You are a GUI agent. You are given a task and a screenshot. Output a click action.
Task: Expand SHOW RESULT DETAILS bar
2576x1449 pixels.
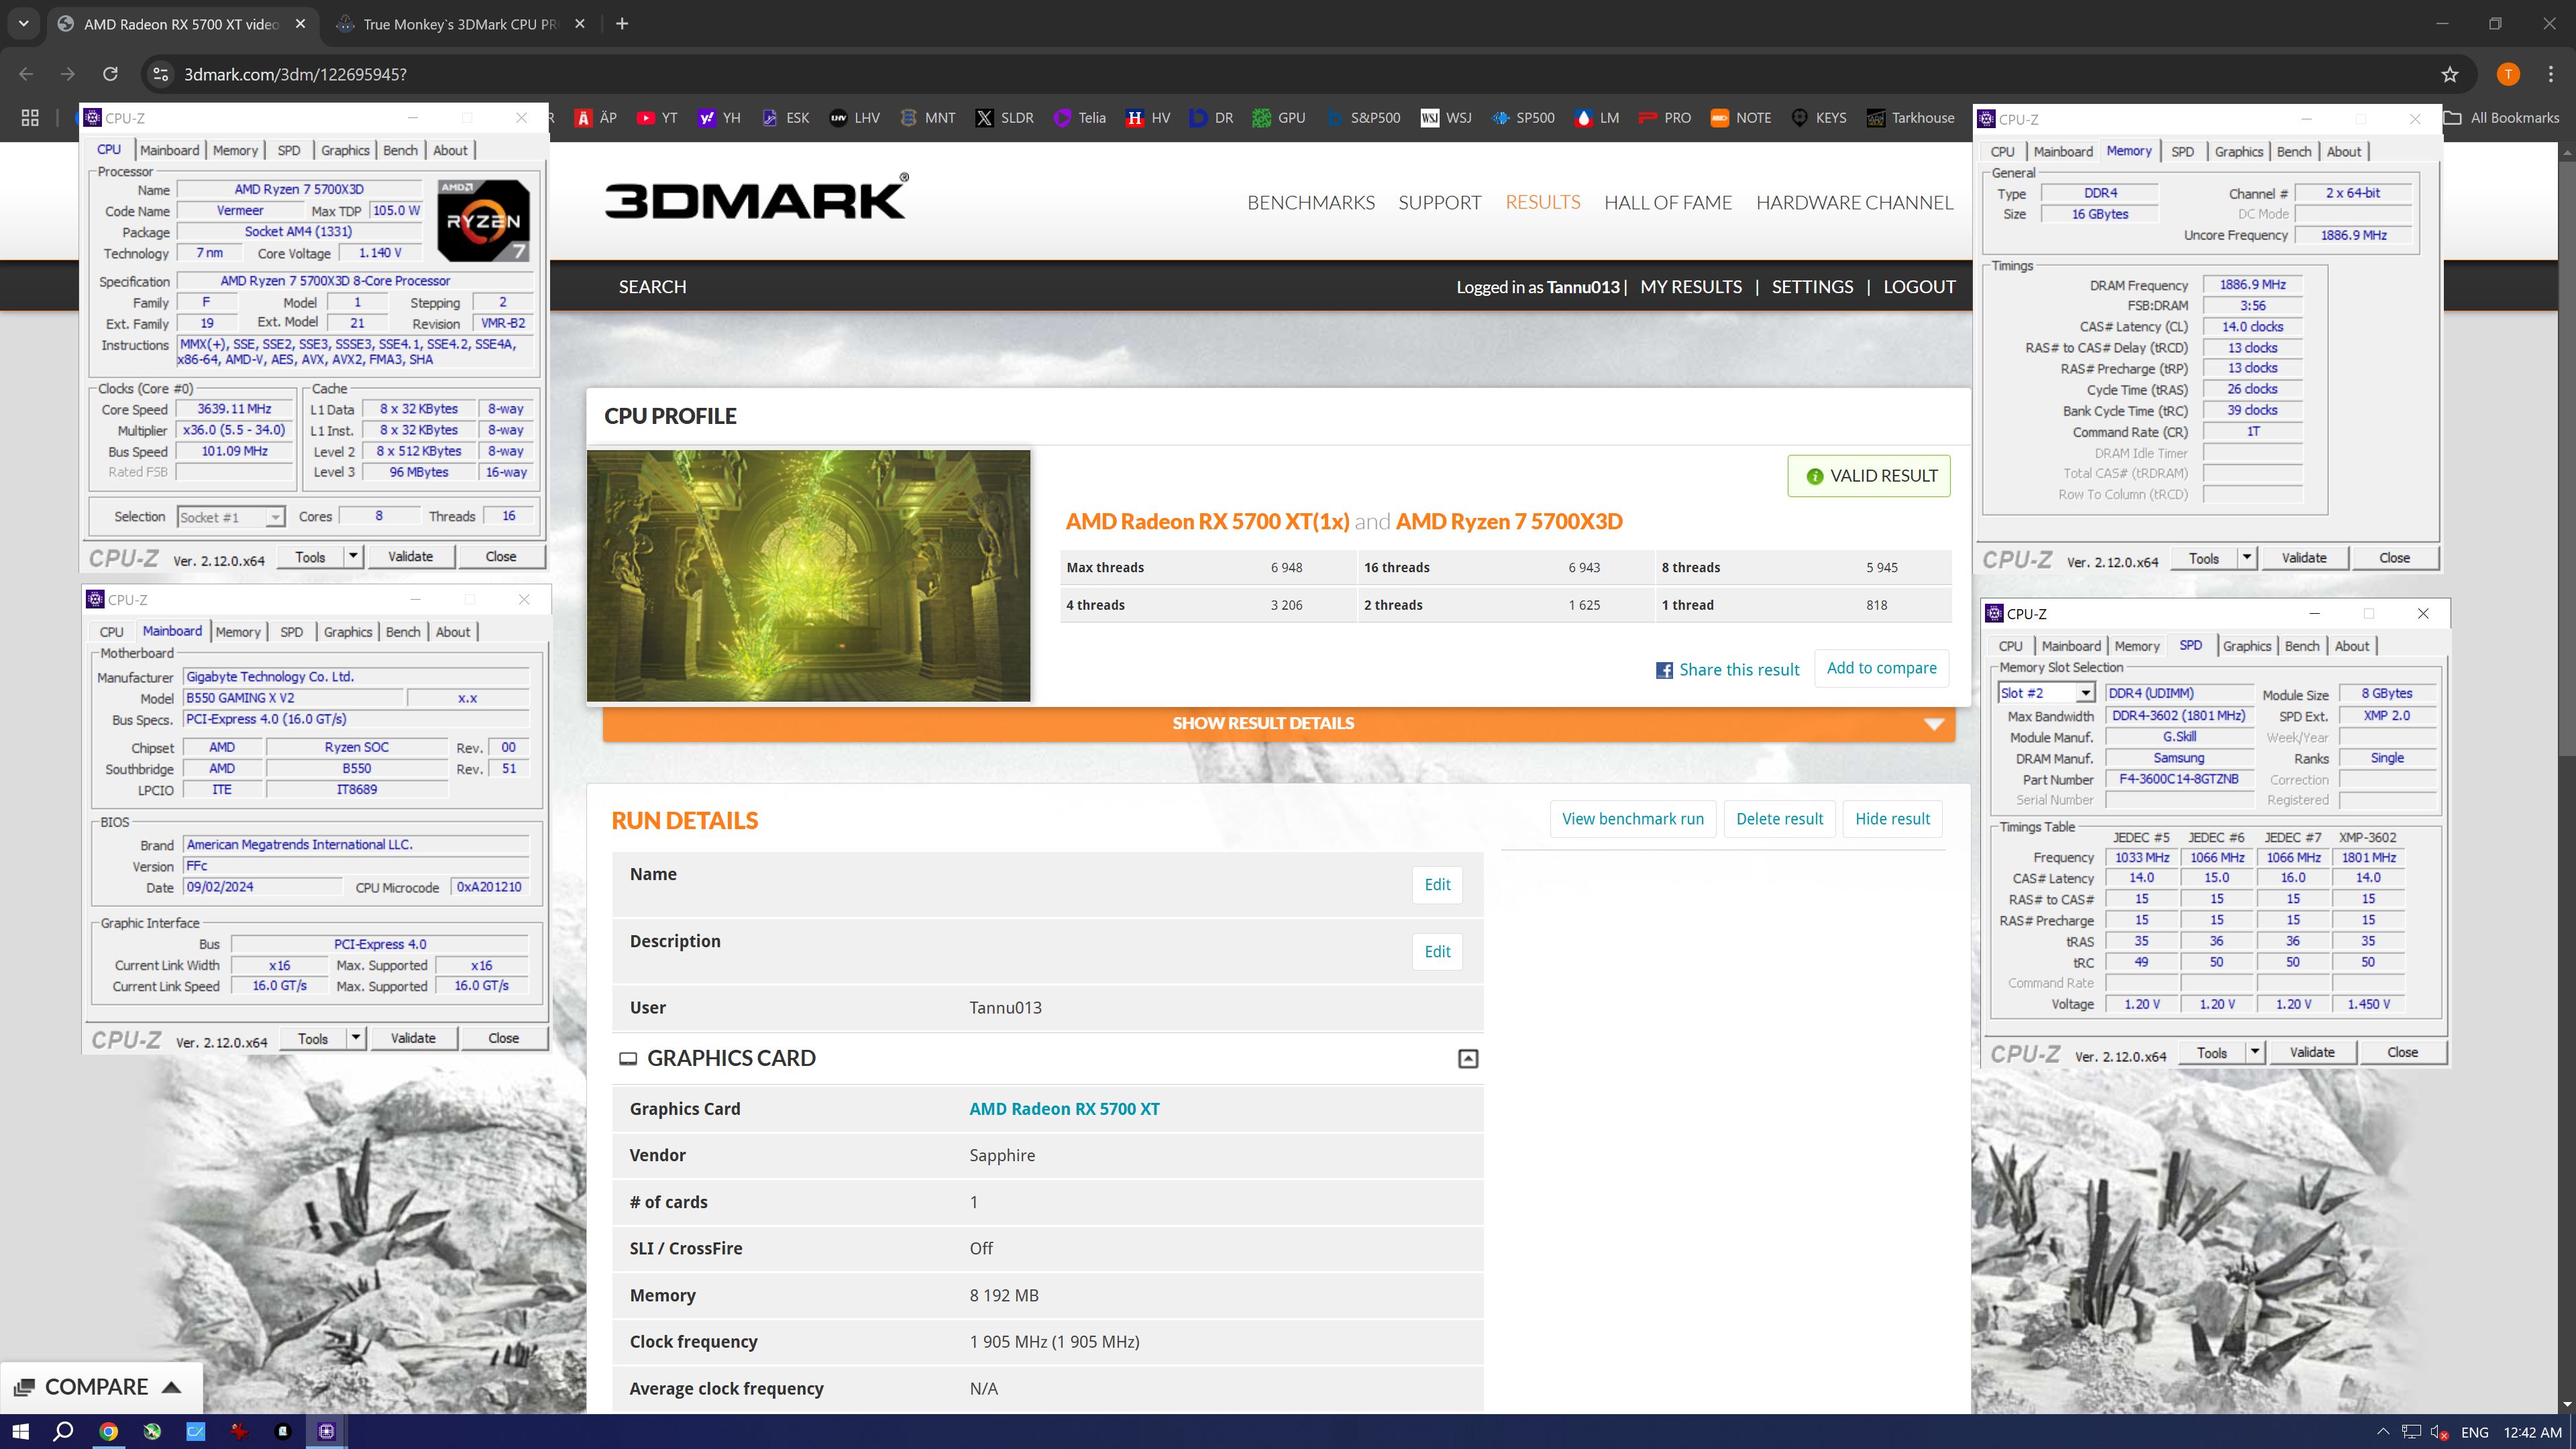click(x=1279, y=723)
